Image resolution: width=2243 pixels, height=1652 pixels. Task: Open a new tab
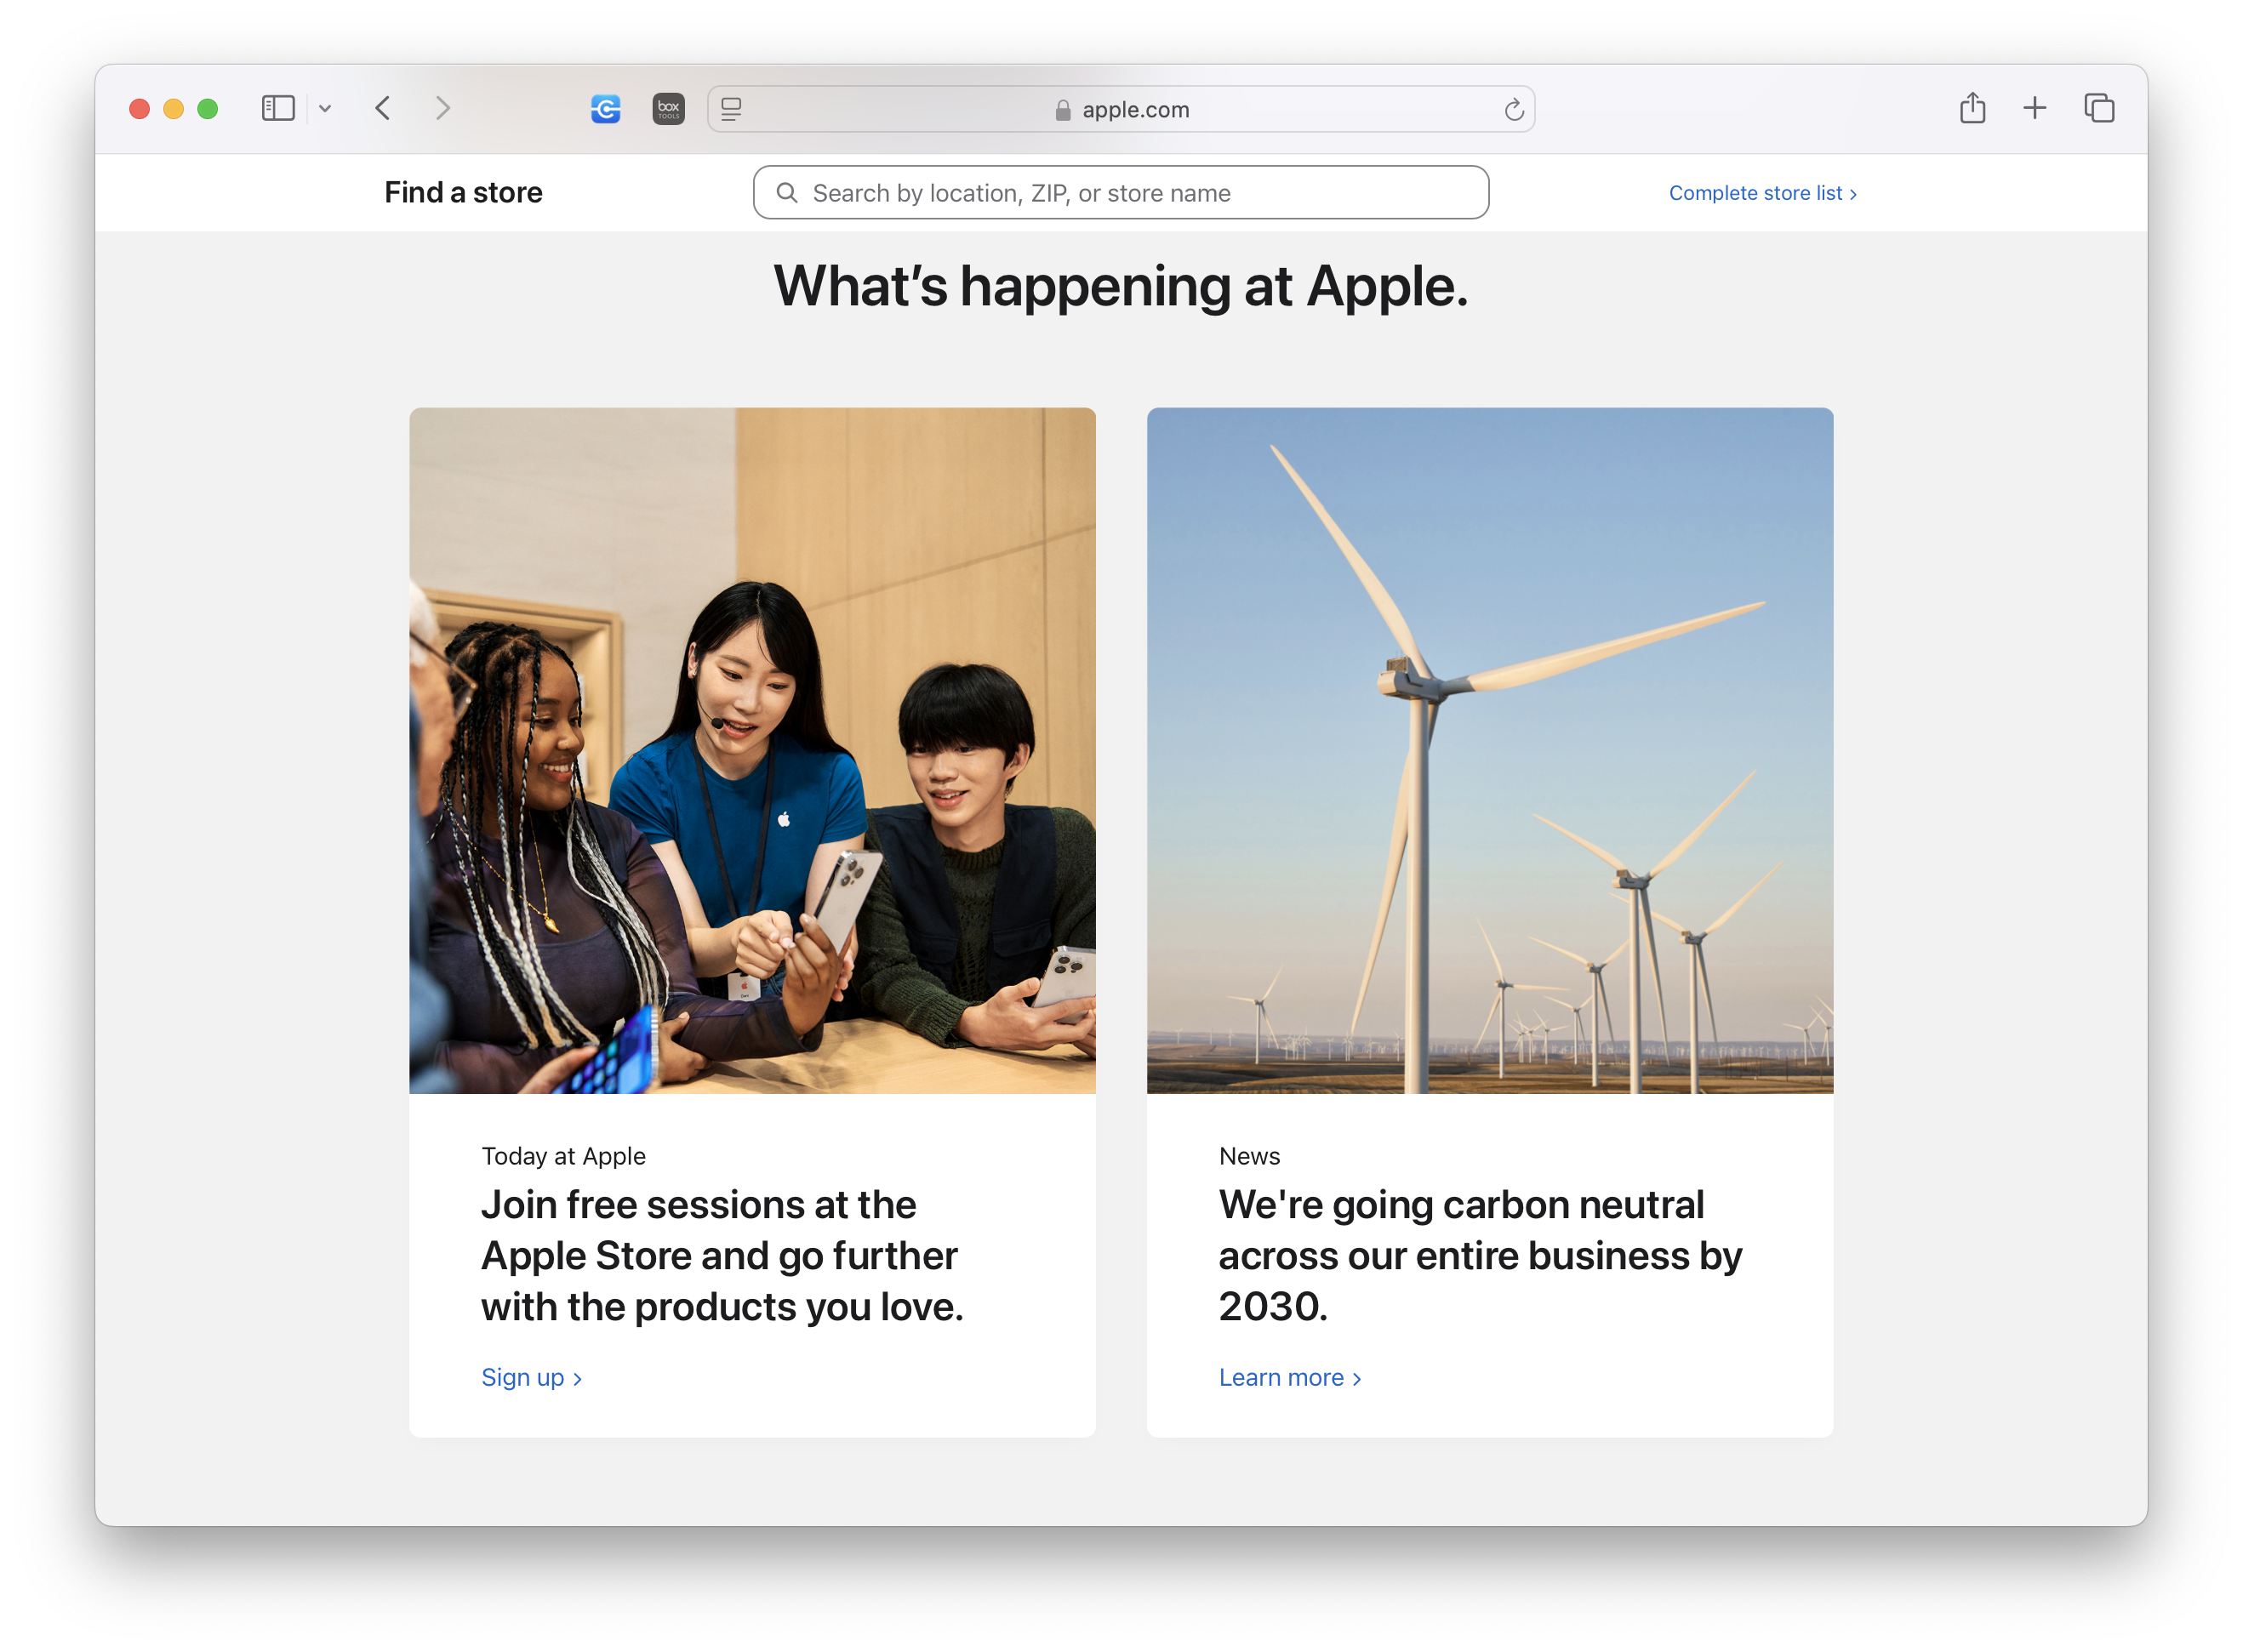[2034, 108]
